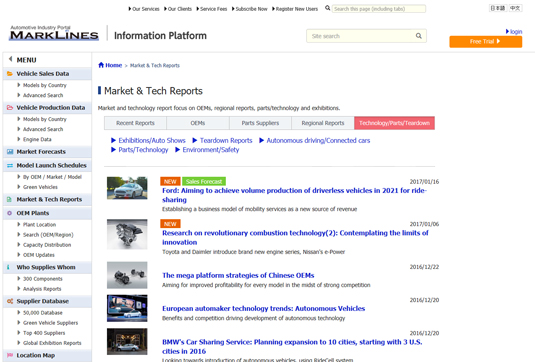
Task: Open Green Vehicle Suppliers in the sidebar
Action: pos(50,323)
